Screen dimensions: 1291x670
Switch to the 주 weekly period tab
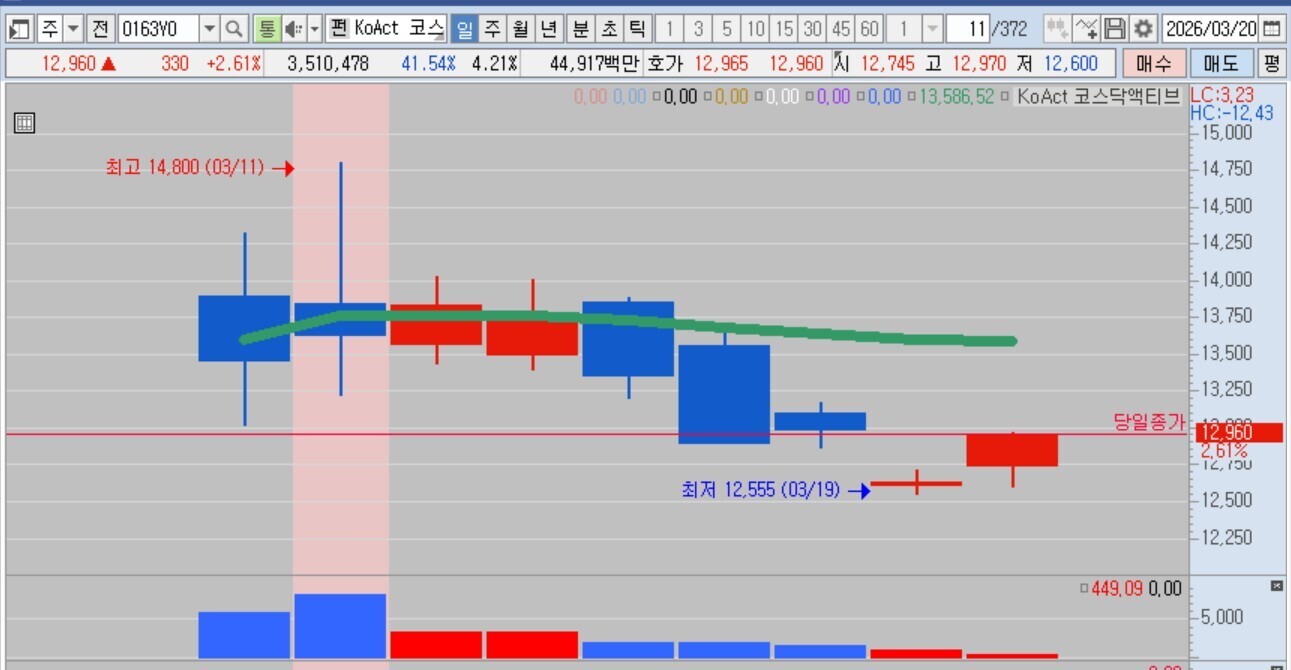(x=492, y=28)
